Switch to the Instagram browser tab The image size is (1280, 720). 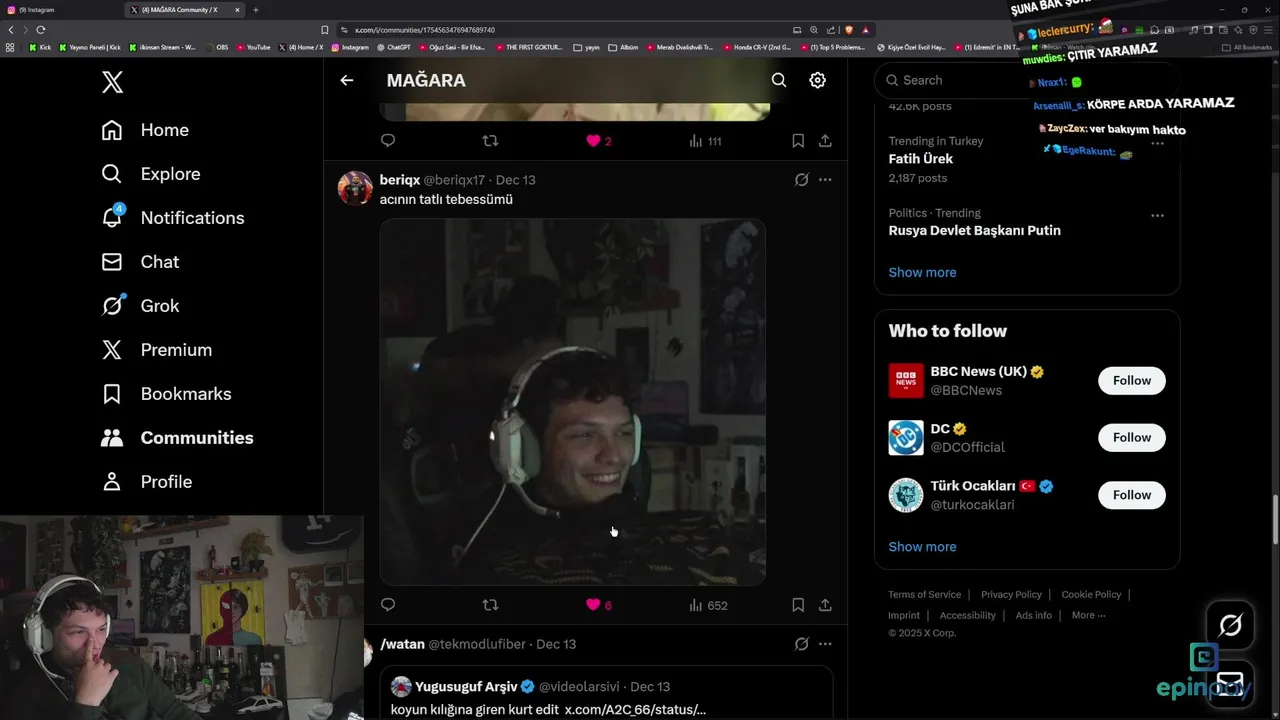click(60, 10)
